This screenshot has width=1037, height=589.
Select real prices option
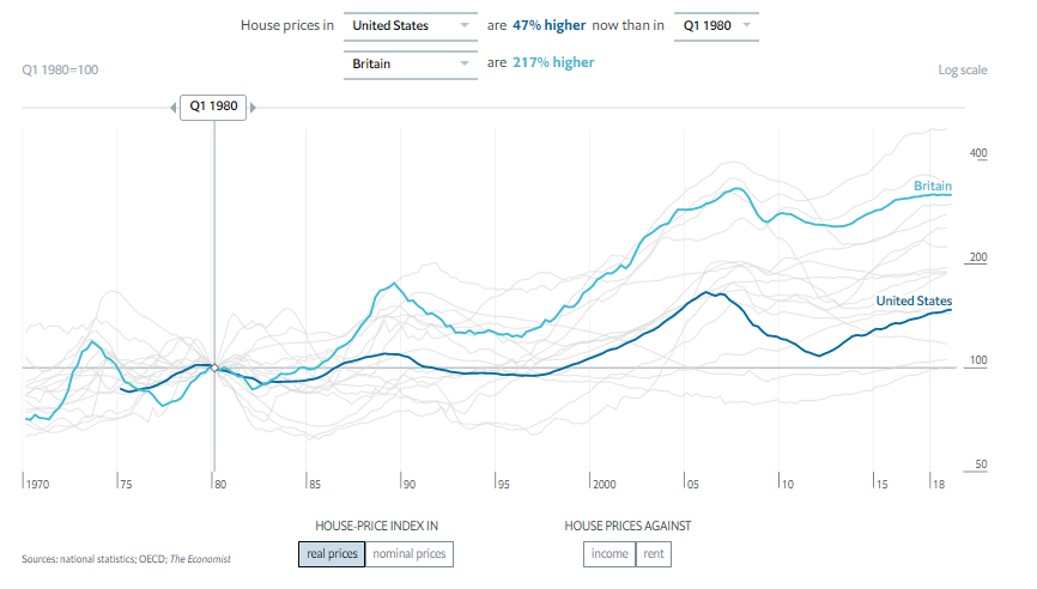point(333,552)
